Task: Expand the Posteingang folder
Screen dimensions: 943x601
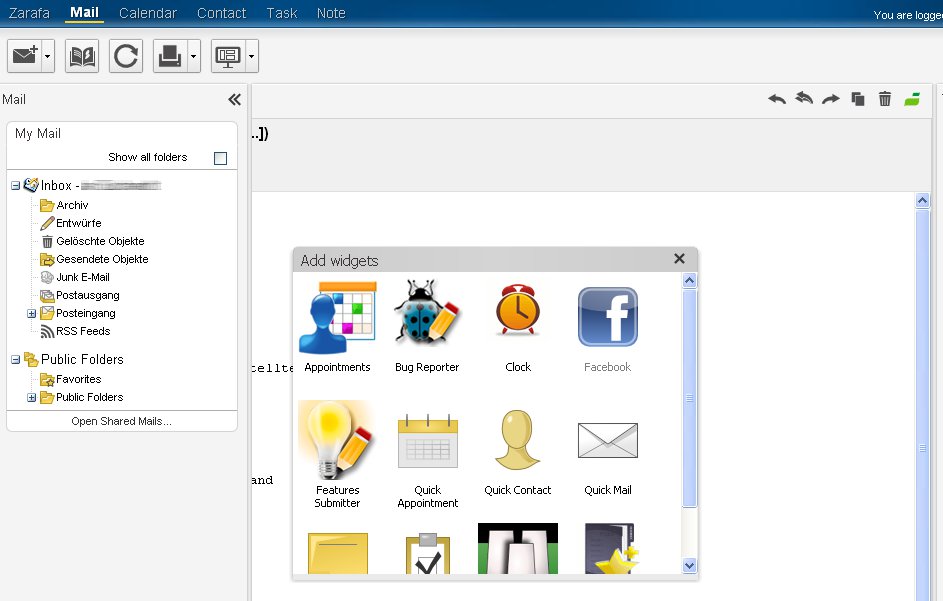Action: (31, 313)
